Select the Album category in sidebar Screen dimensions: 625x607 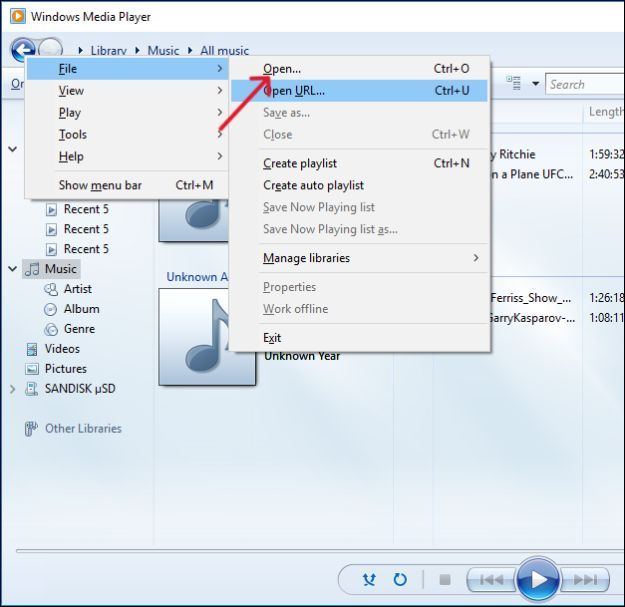81,309
